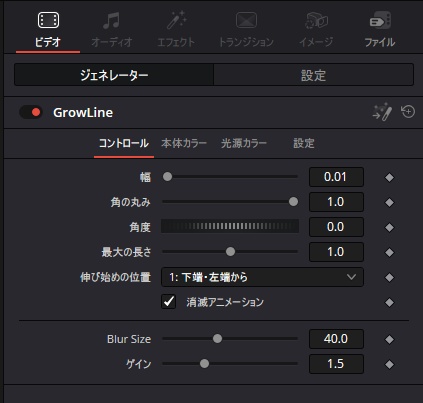Add keyframe for 消滅アニメーション
The height and width of the screenshot is (403, 423).
389,302
